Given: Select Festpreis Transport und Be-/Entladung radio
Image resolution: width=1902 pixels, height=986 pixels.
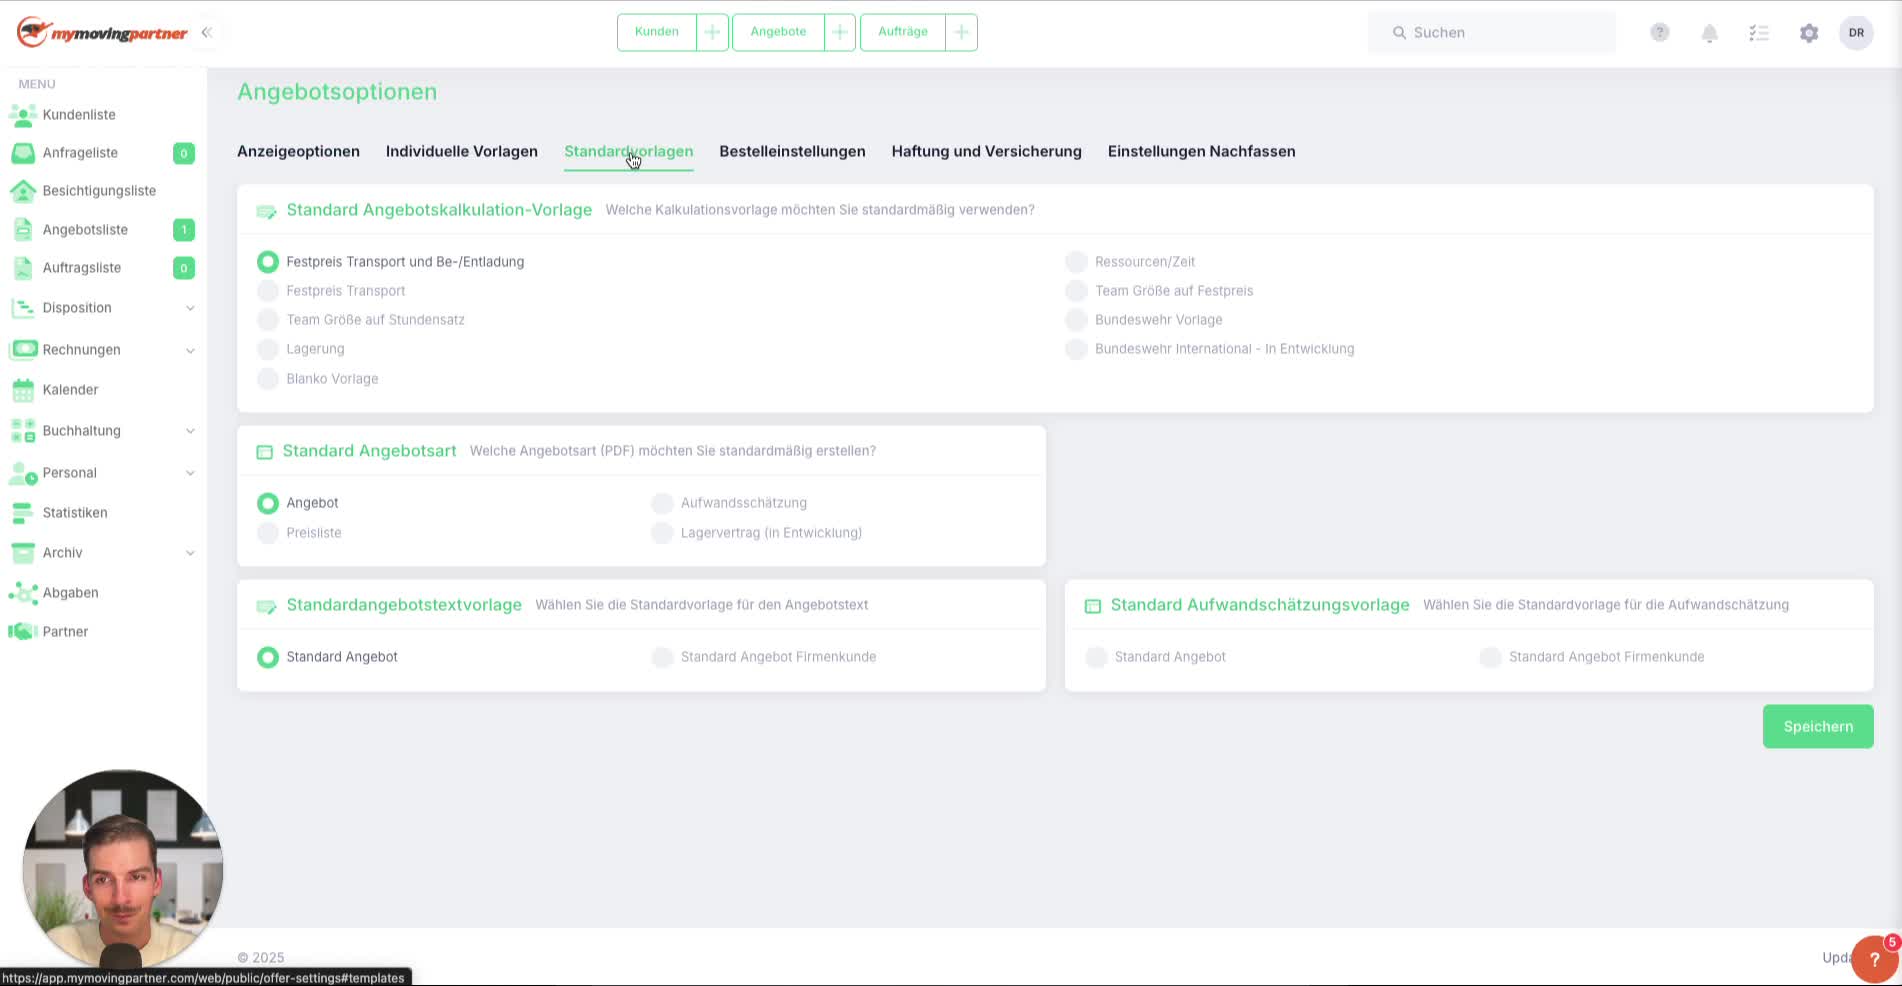Looking at the screenshot, I should pos(268,262).
